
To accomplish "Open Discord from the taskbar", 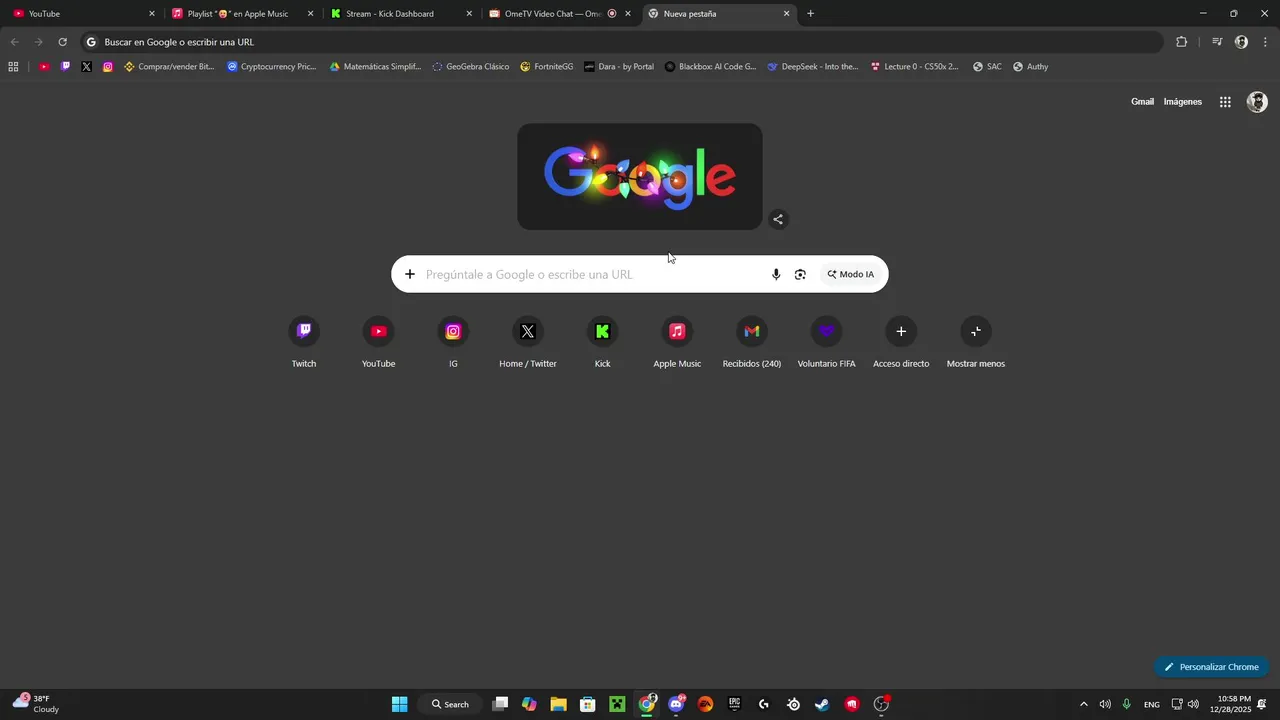I will click(677, 704).
